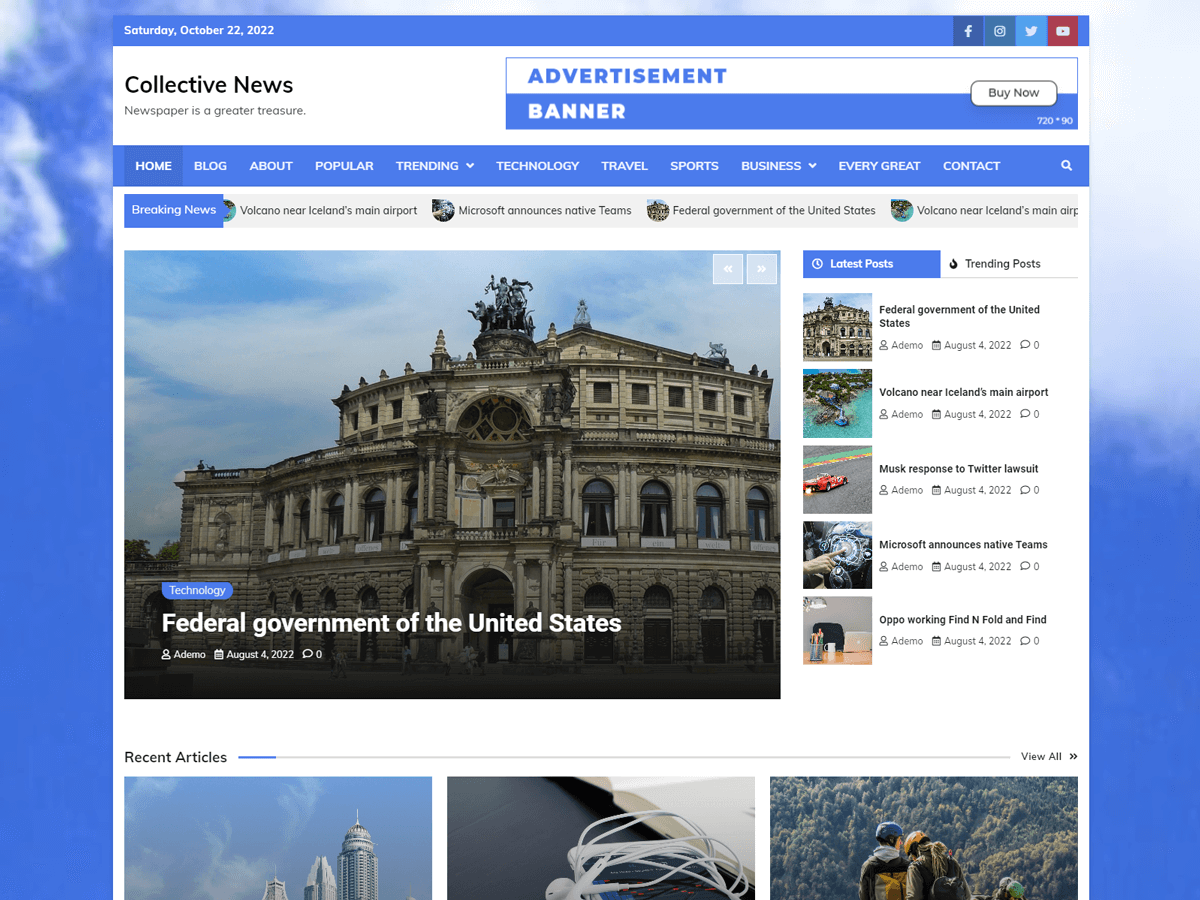Select the Latest Posts tab
Image resolution: width=1200 pixels, height=900 pixels.
point(871,263)
